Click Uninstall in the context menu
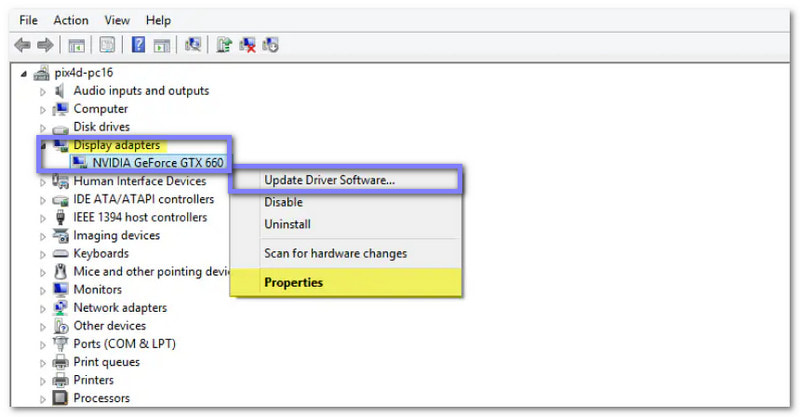The height and width of the screenshot is (417, 800). tap(287, 225)
